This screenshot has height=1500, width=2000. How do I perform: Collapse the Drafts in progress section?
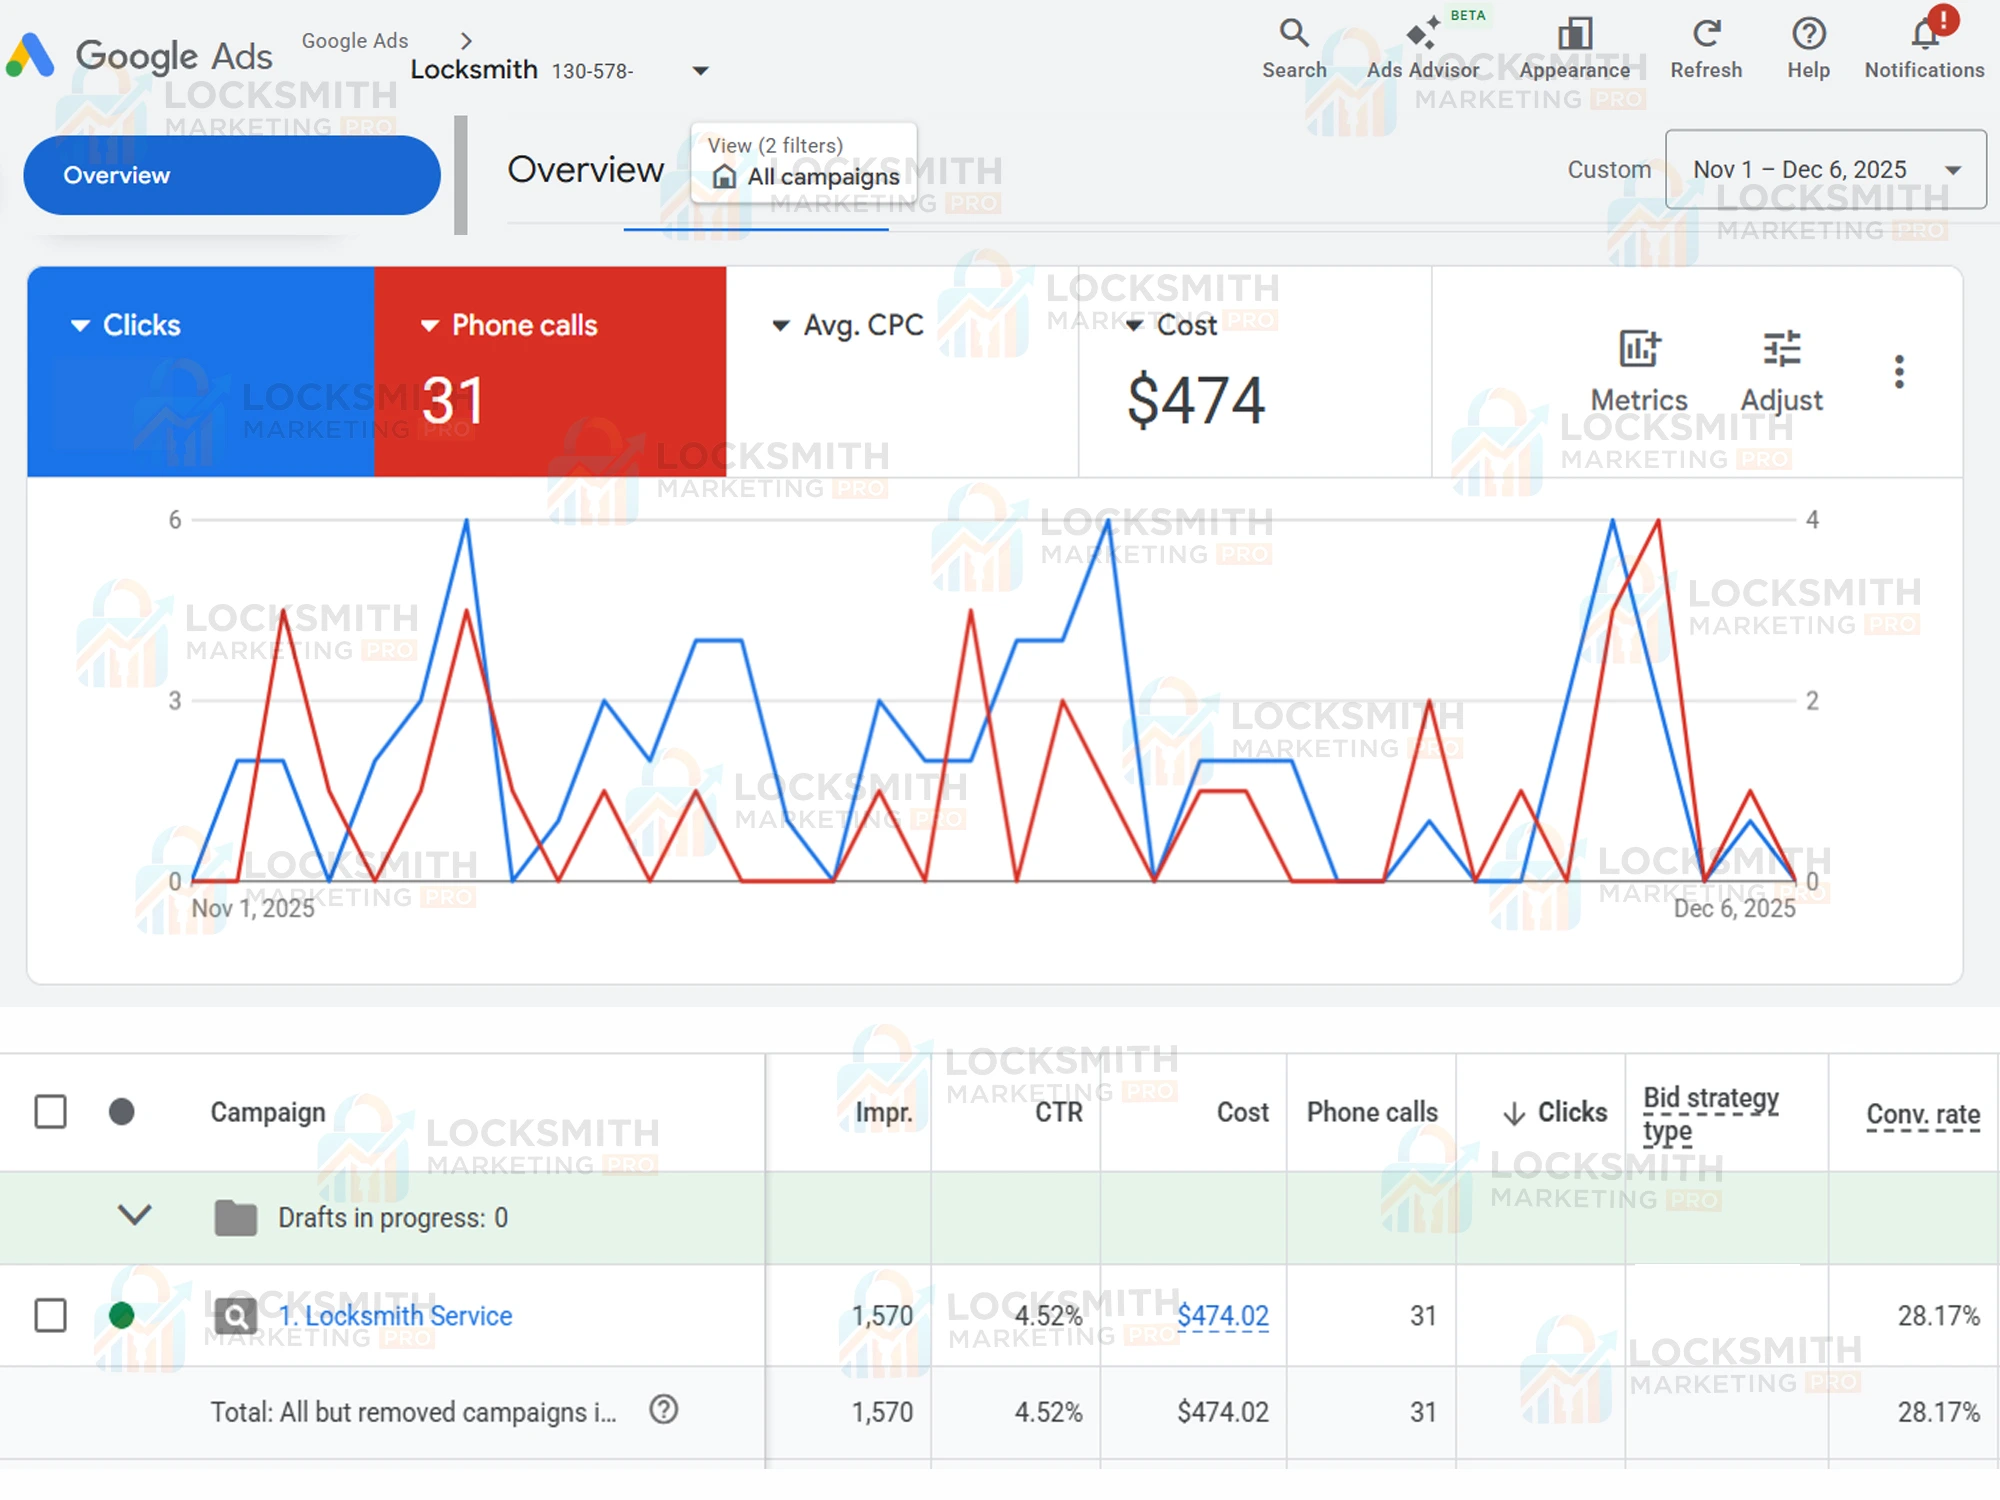click(x=135, y=1217)
